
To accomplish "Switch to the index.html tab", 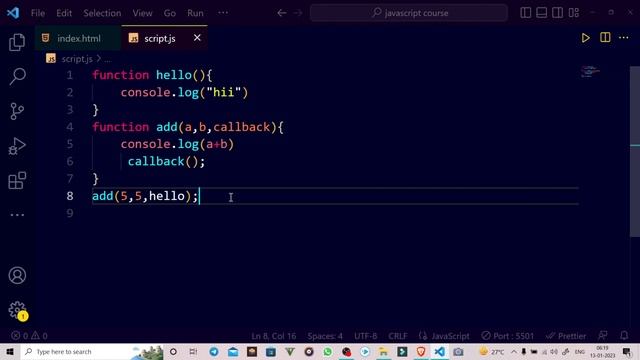I will coord(78,38).
